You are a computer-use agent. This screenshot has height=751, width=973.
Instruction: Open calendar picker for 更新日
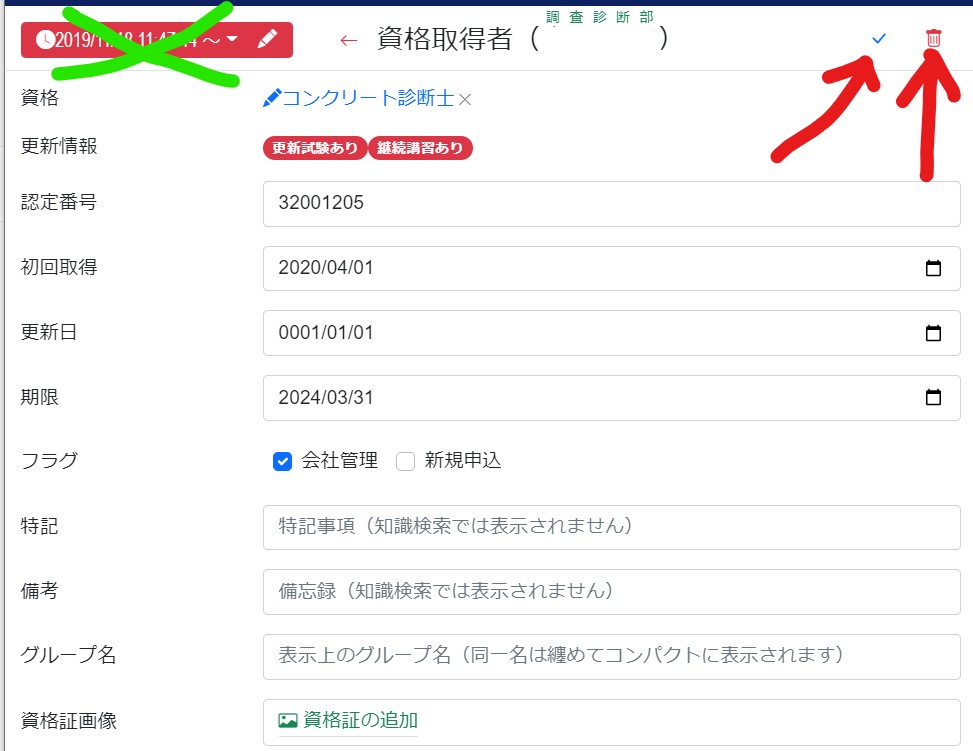point(933,333)
